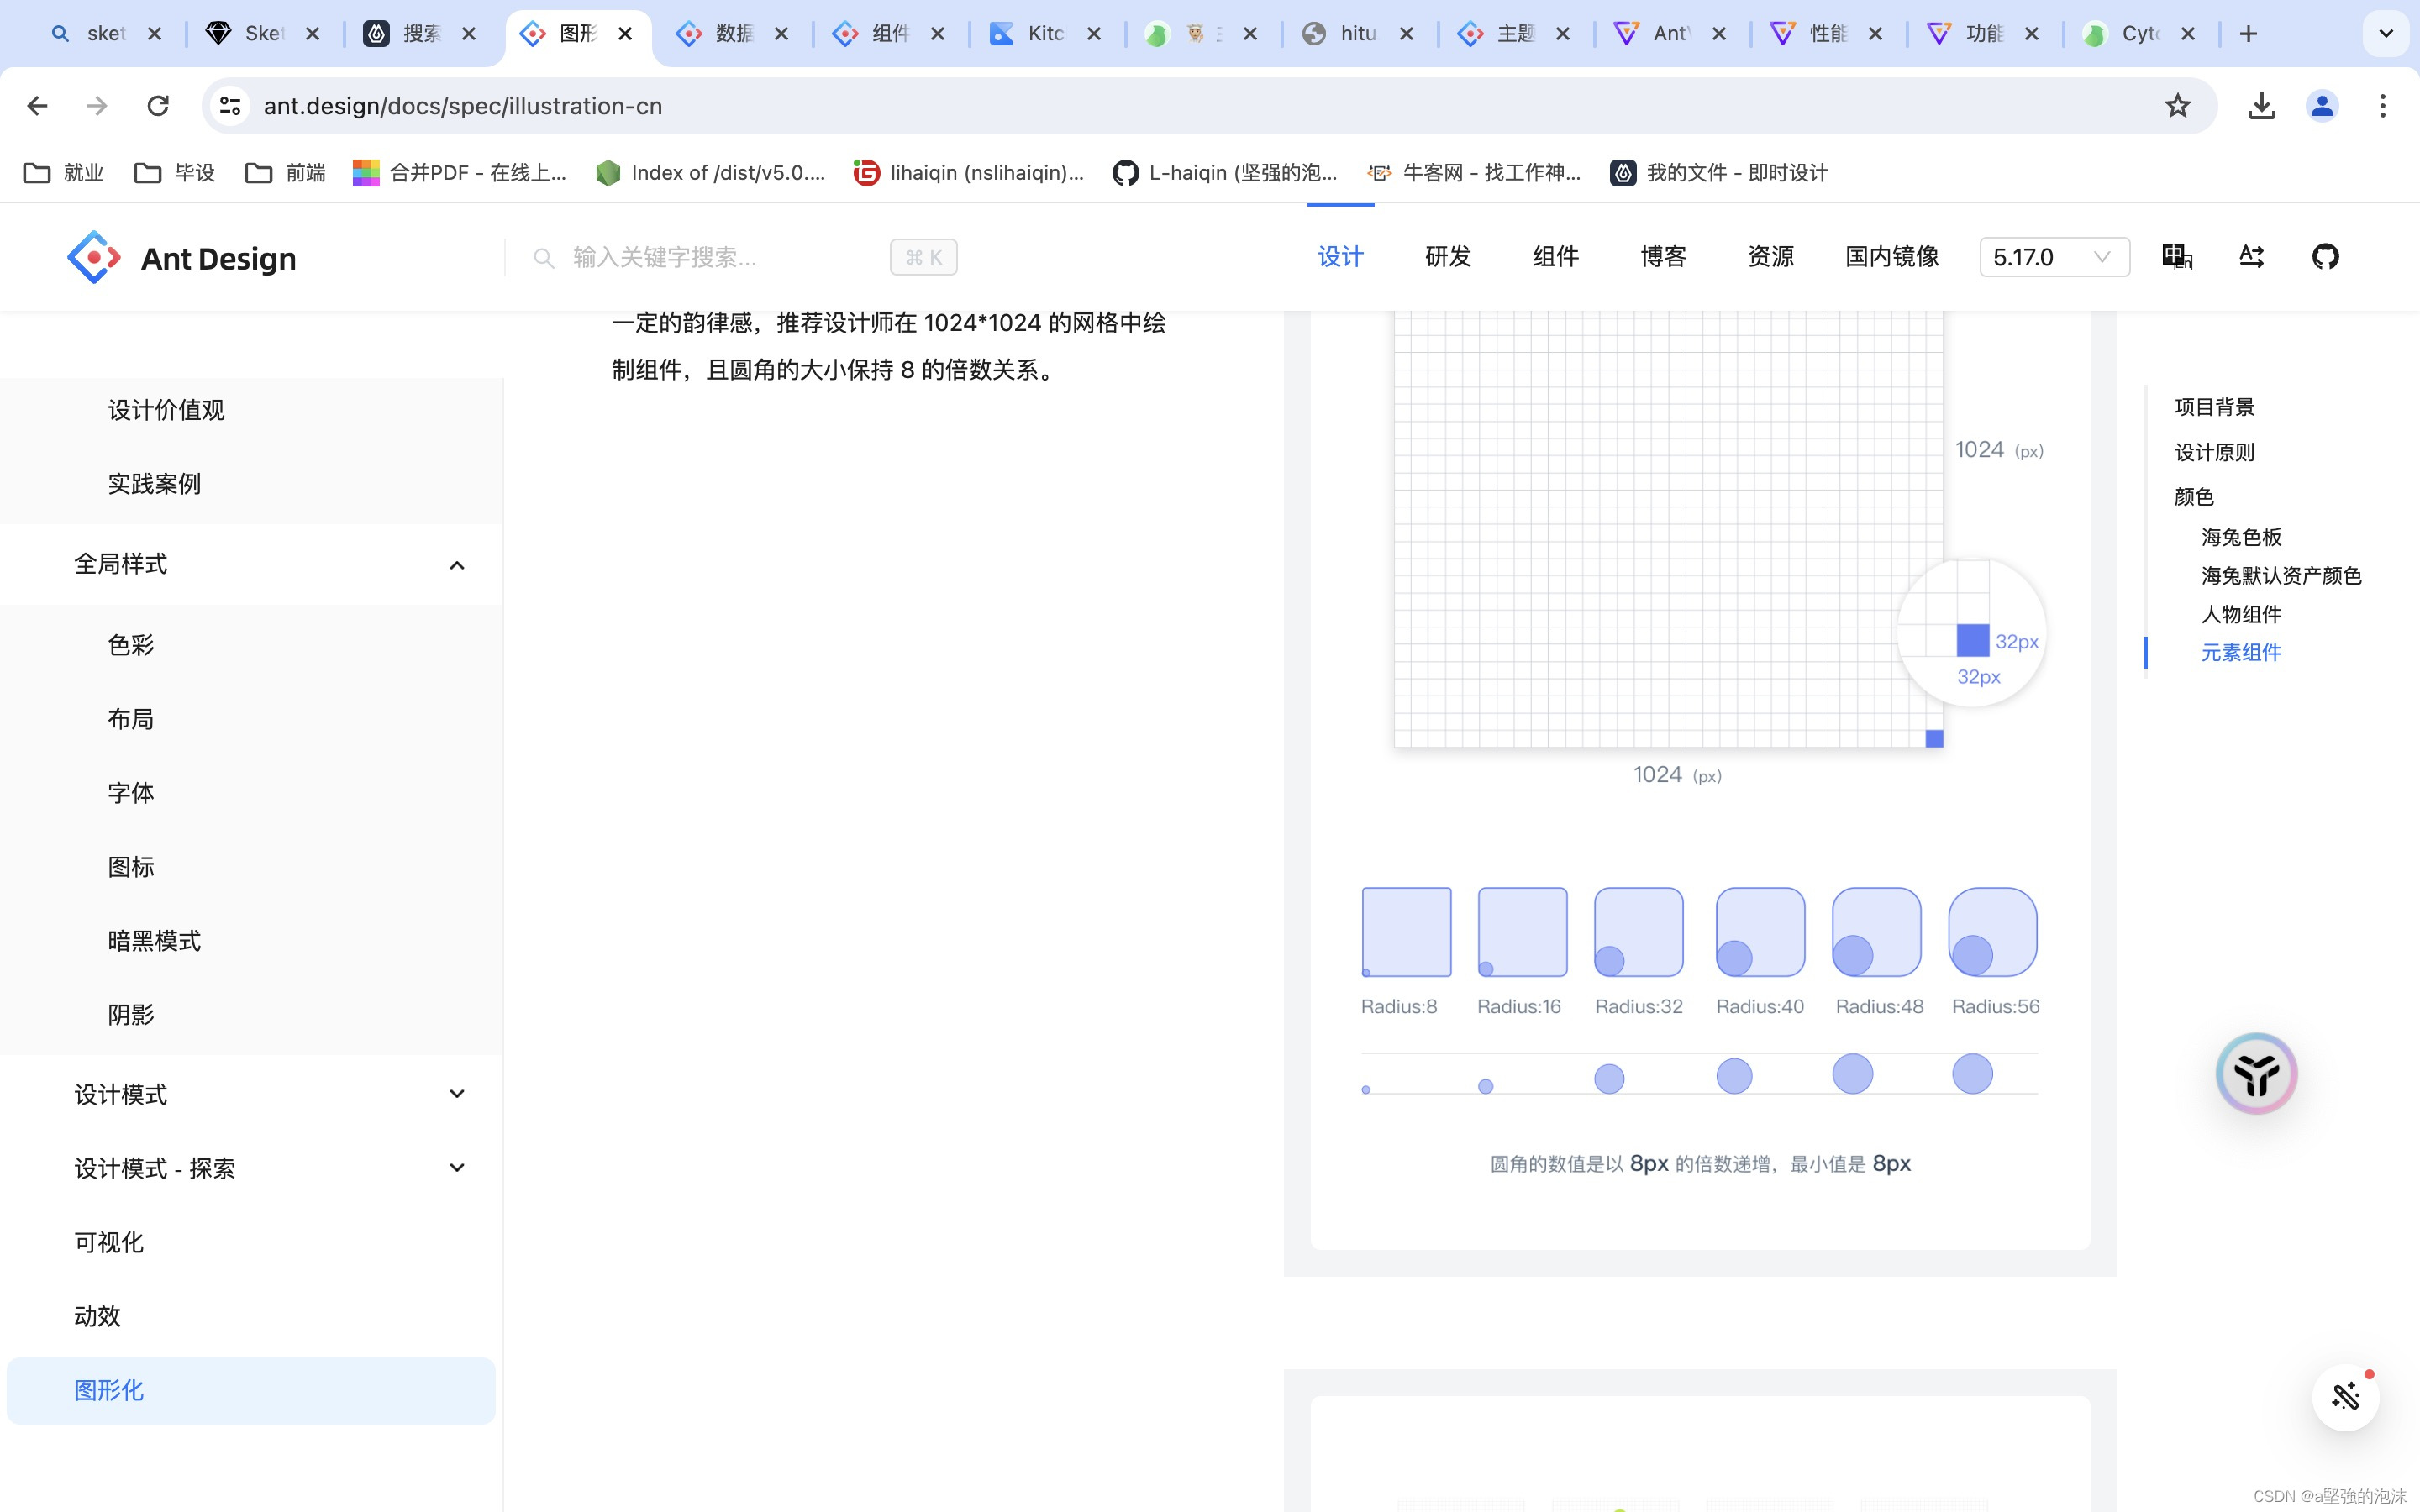
Task: Switch to the hitu browser tab
Action: (x=1358, y=33)
